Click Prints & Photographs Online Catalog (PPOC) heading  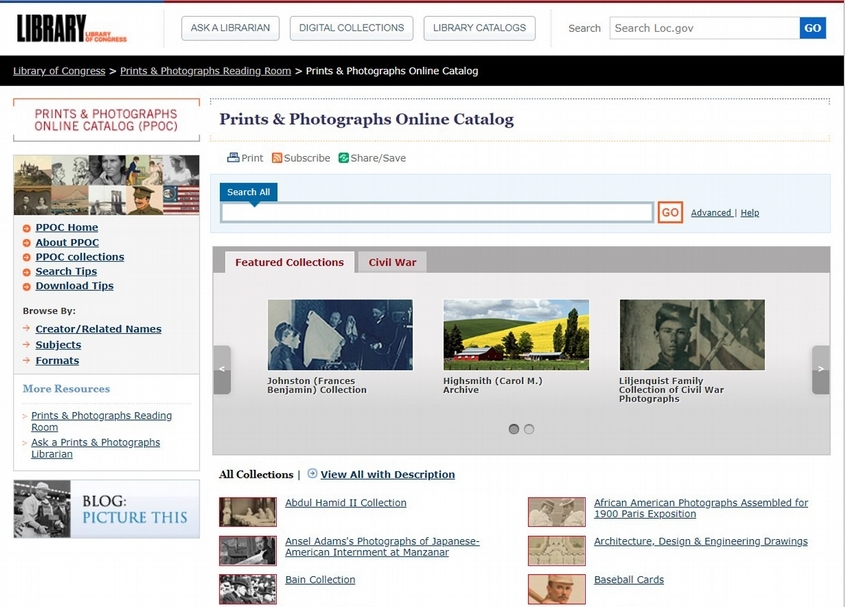[106, 120]
